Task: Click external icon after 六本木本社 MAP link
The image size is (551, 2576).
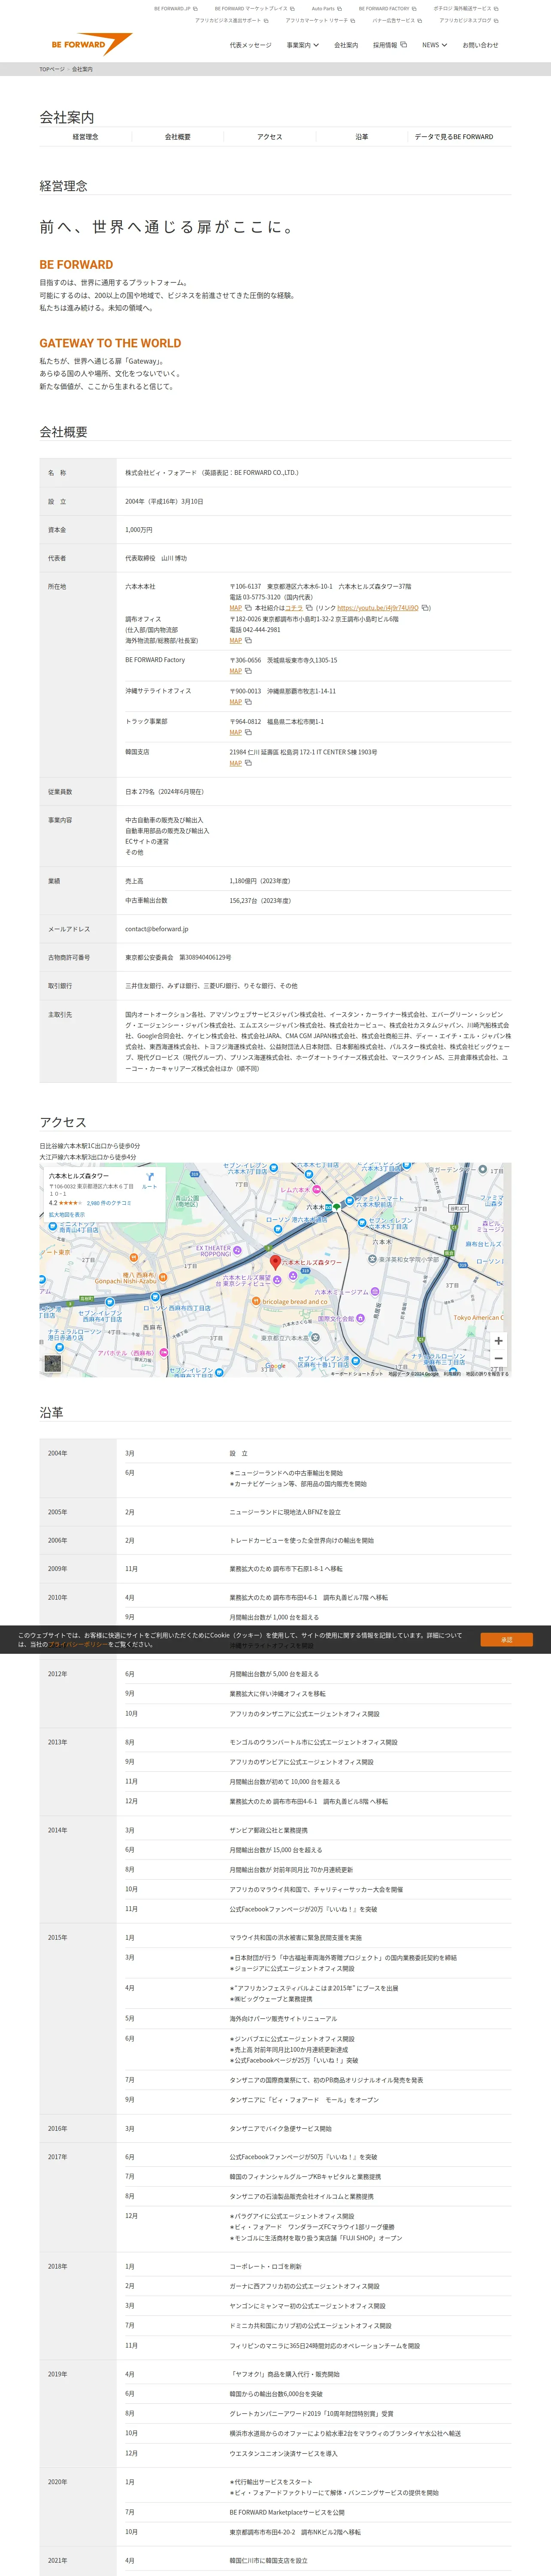Action: coord(248,607)
